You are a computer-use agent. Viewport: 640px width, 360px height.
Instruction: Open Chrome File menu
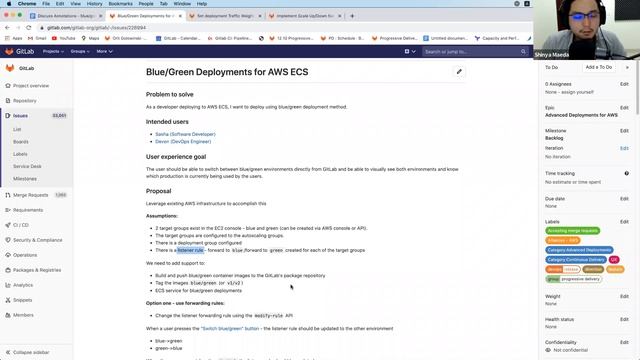(46, 4)
